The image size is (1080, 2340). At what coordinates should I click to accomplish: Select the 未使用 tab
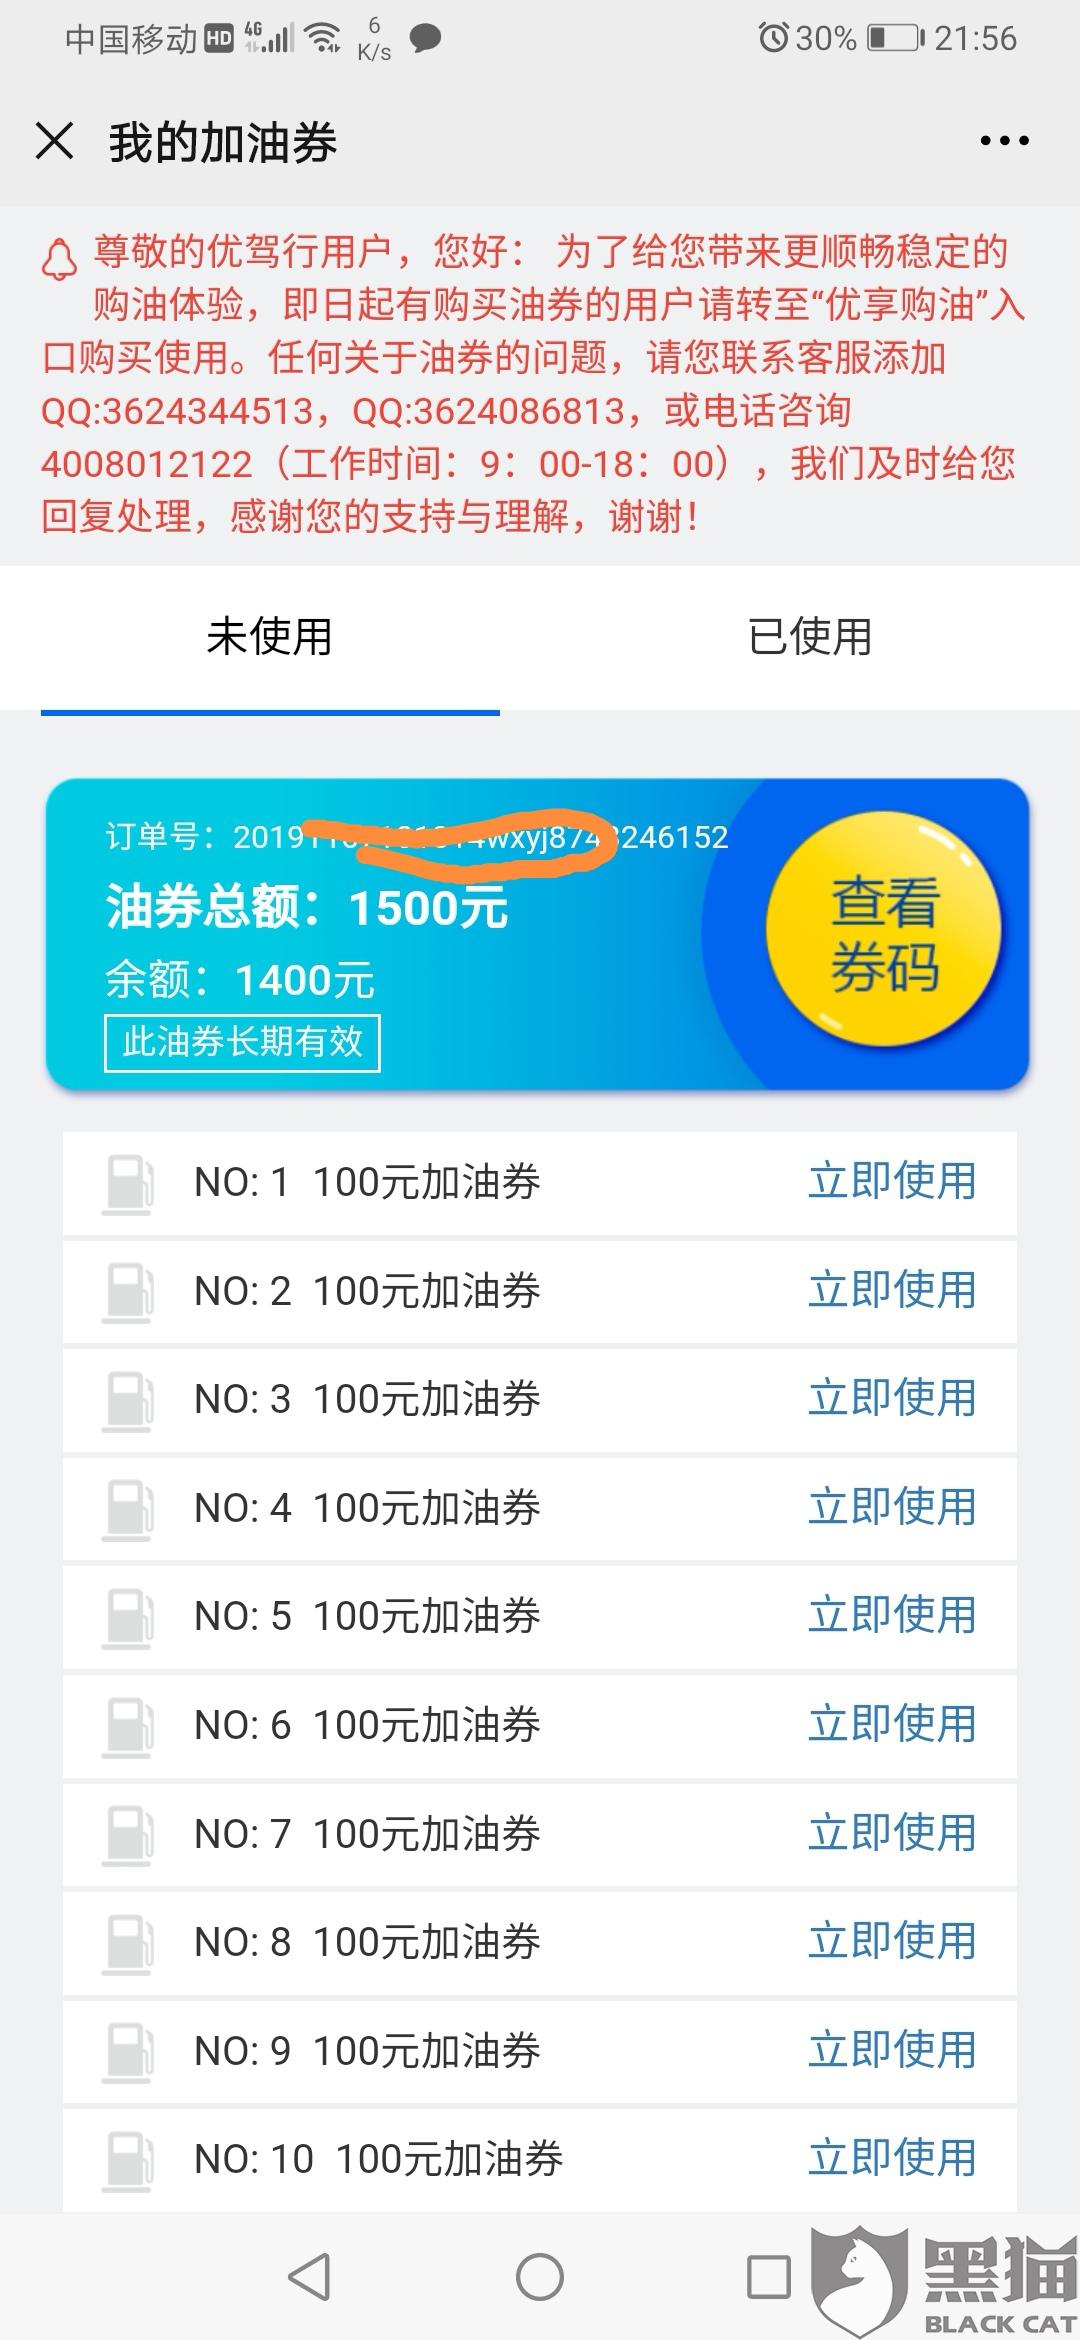tap(270, 637)
